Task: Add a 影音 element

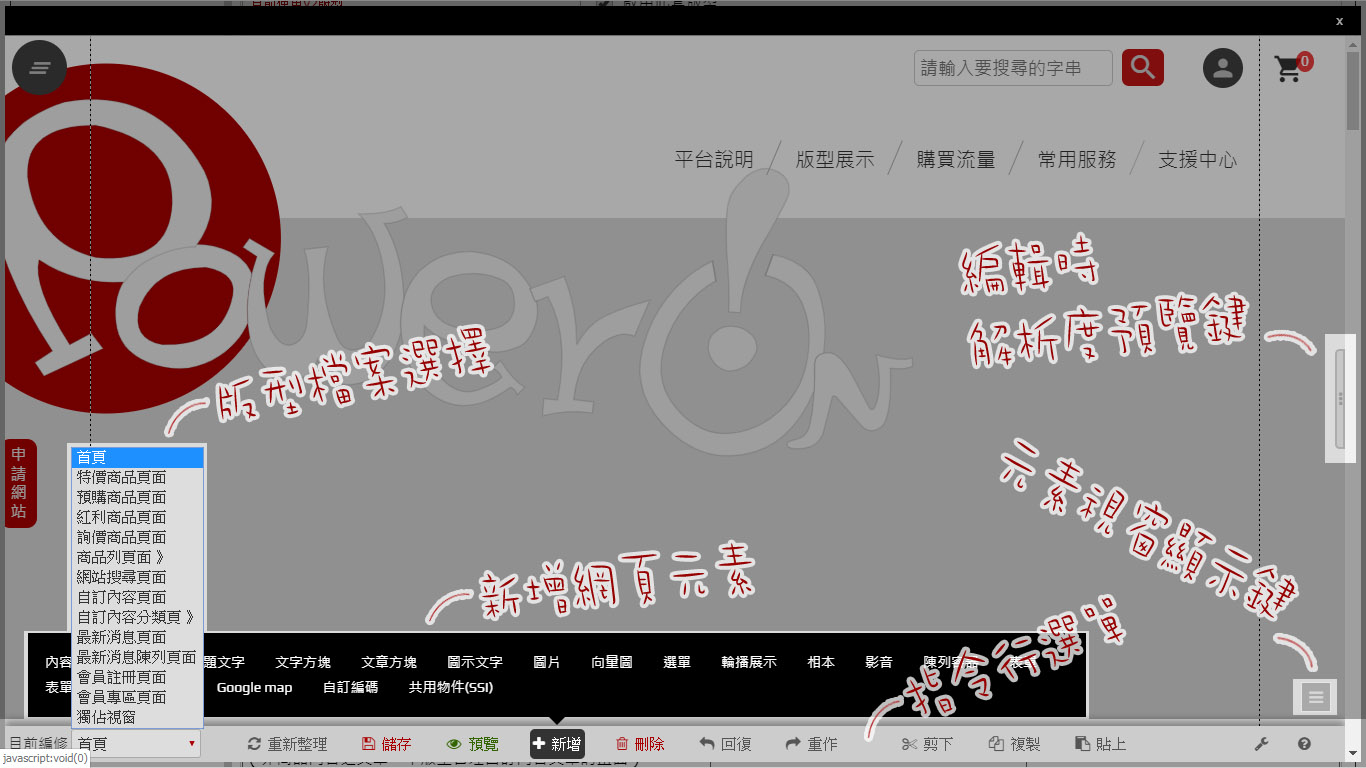Action: [x=879, y=662]
